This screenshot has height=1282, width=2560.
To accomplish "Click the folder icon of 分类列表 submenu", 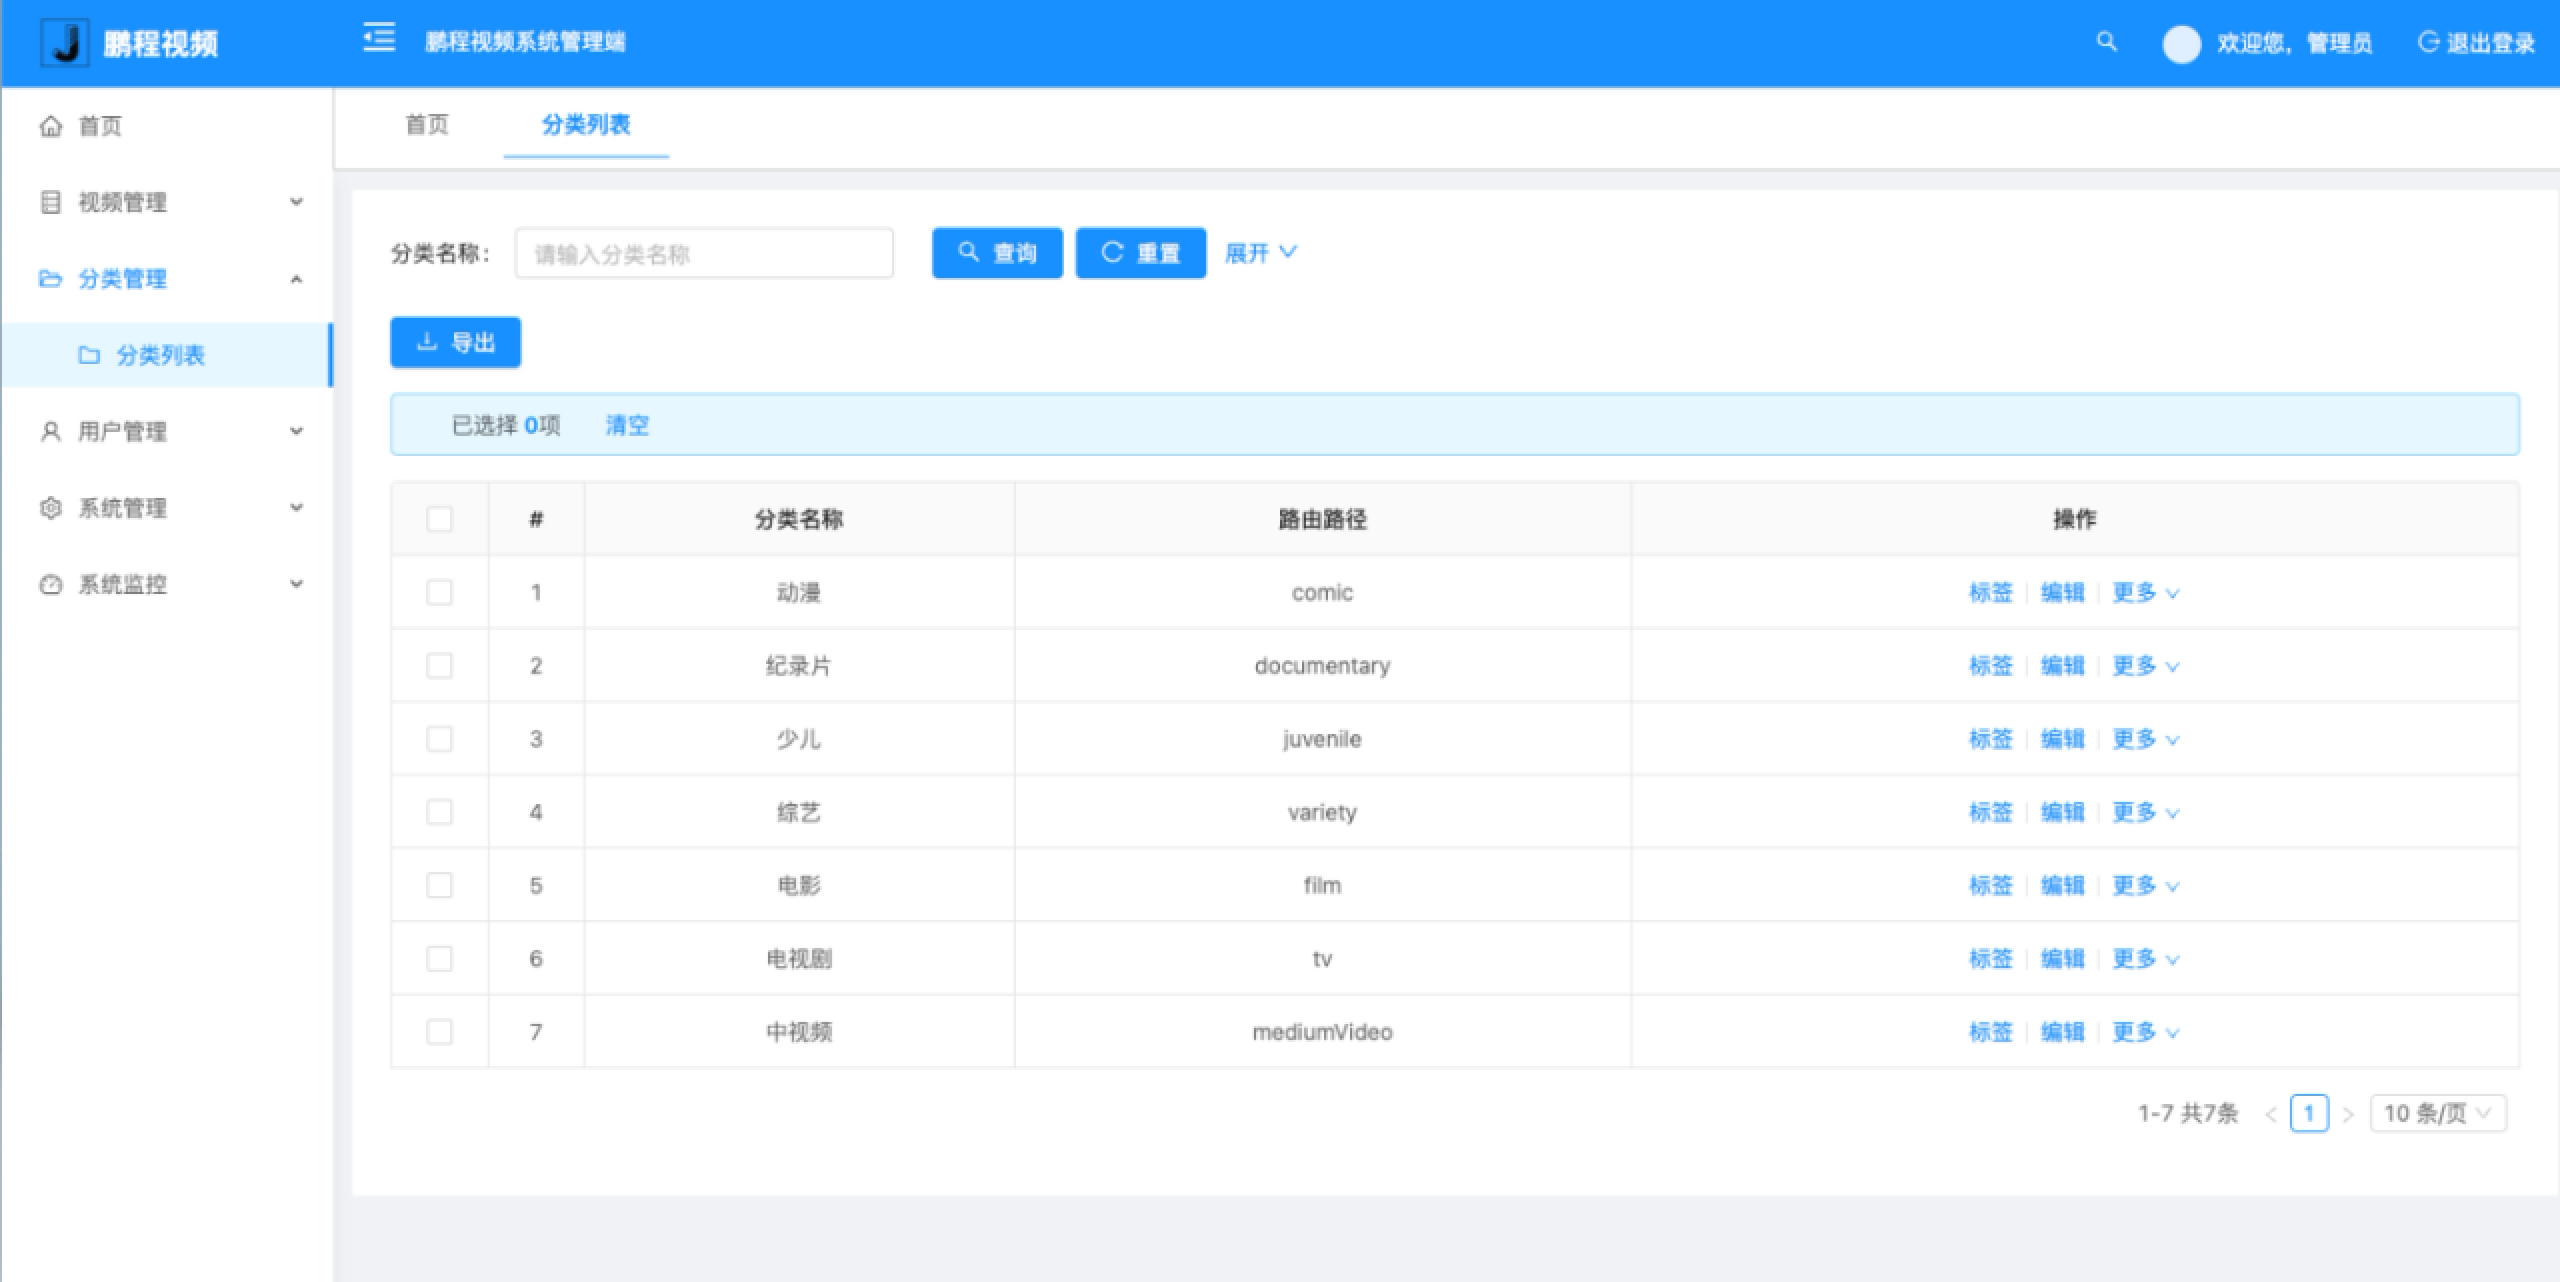I will point(89,355).
